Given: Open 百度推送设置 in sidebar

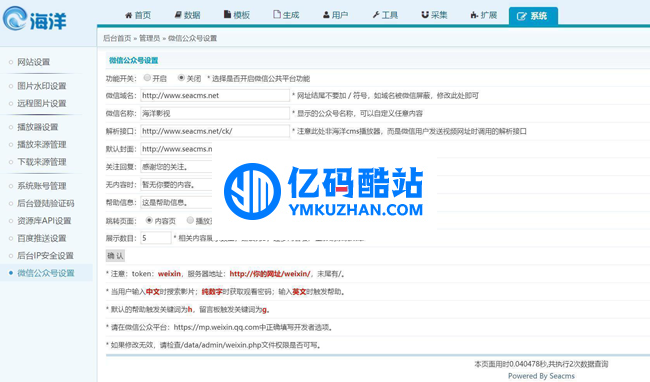Looking at the screenshot, I should pos(42,238).
